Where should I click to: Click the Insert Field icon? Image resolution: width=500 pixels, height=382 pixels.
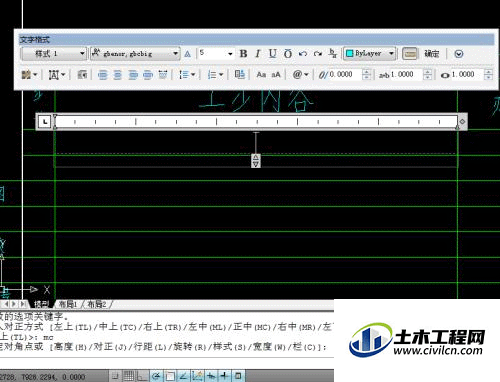(x=240, y=75)
